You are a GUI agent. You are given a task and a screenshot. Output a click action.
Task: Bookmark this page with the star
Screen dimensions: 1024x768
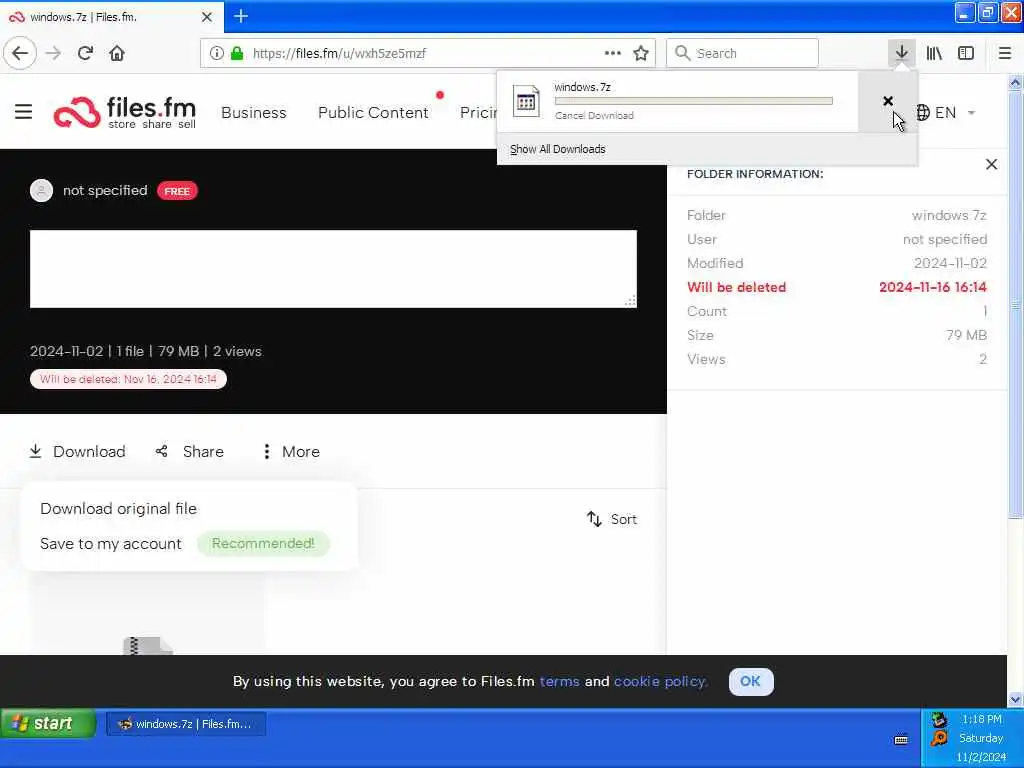tap(641, 53)
